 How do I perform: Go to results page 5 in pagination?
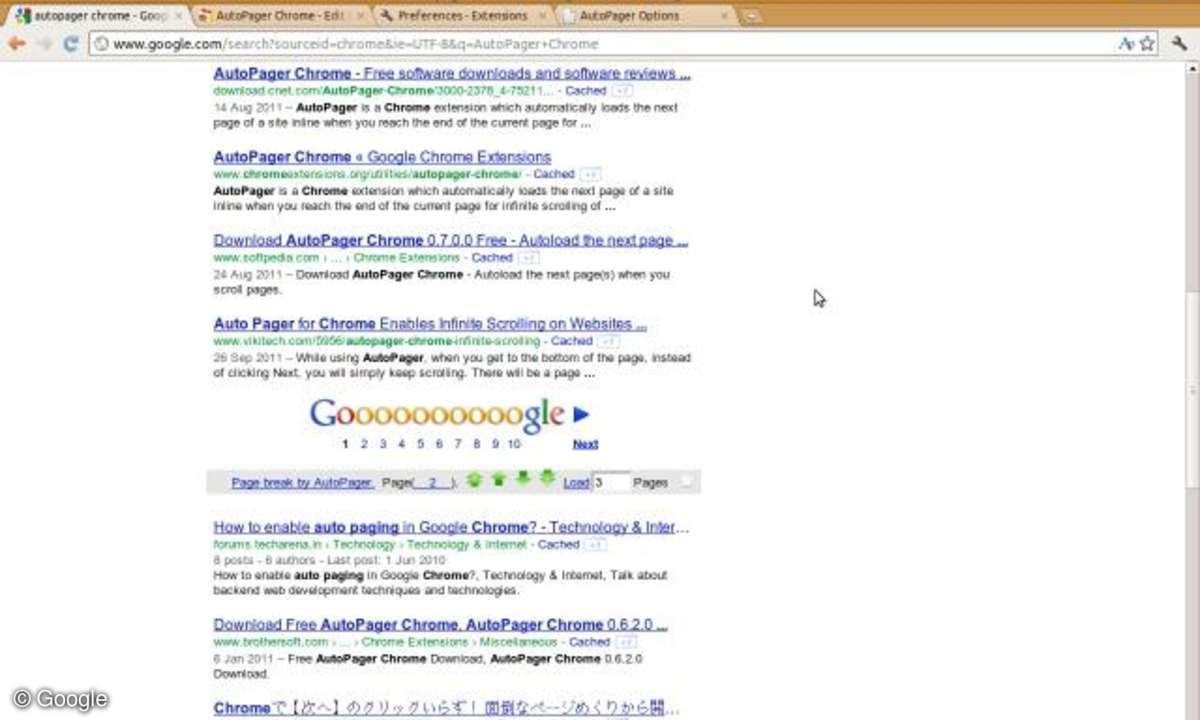(421, 444)
